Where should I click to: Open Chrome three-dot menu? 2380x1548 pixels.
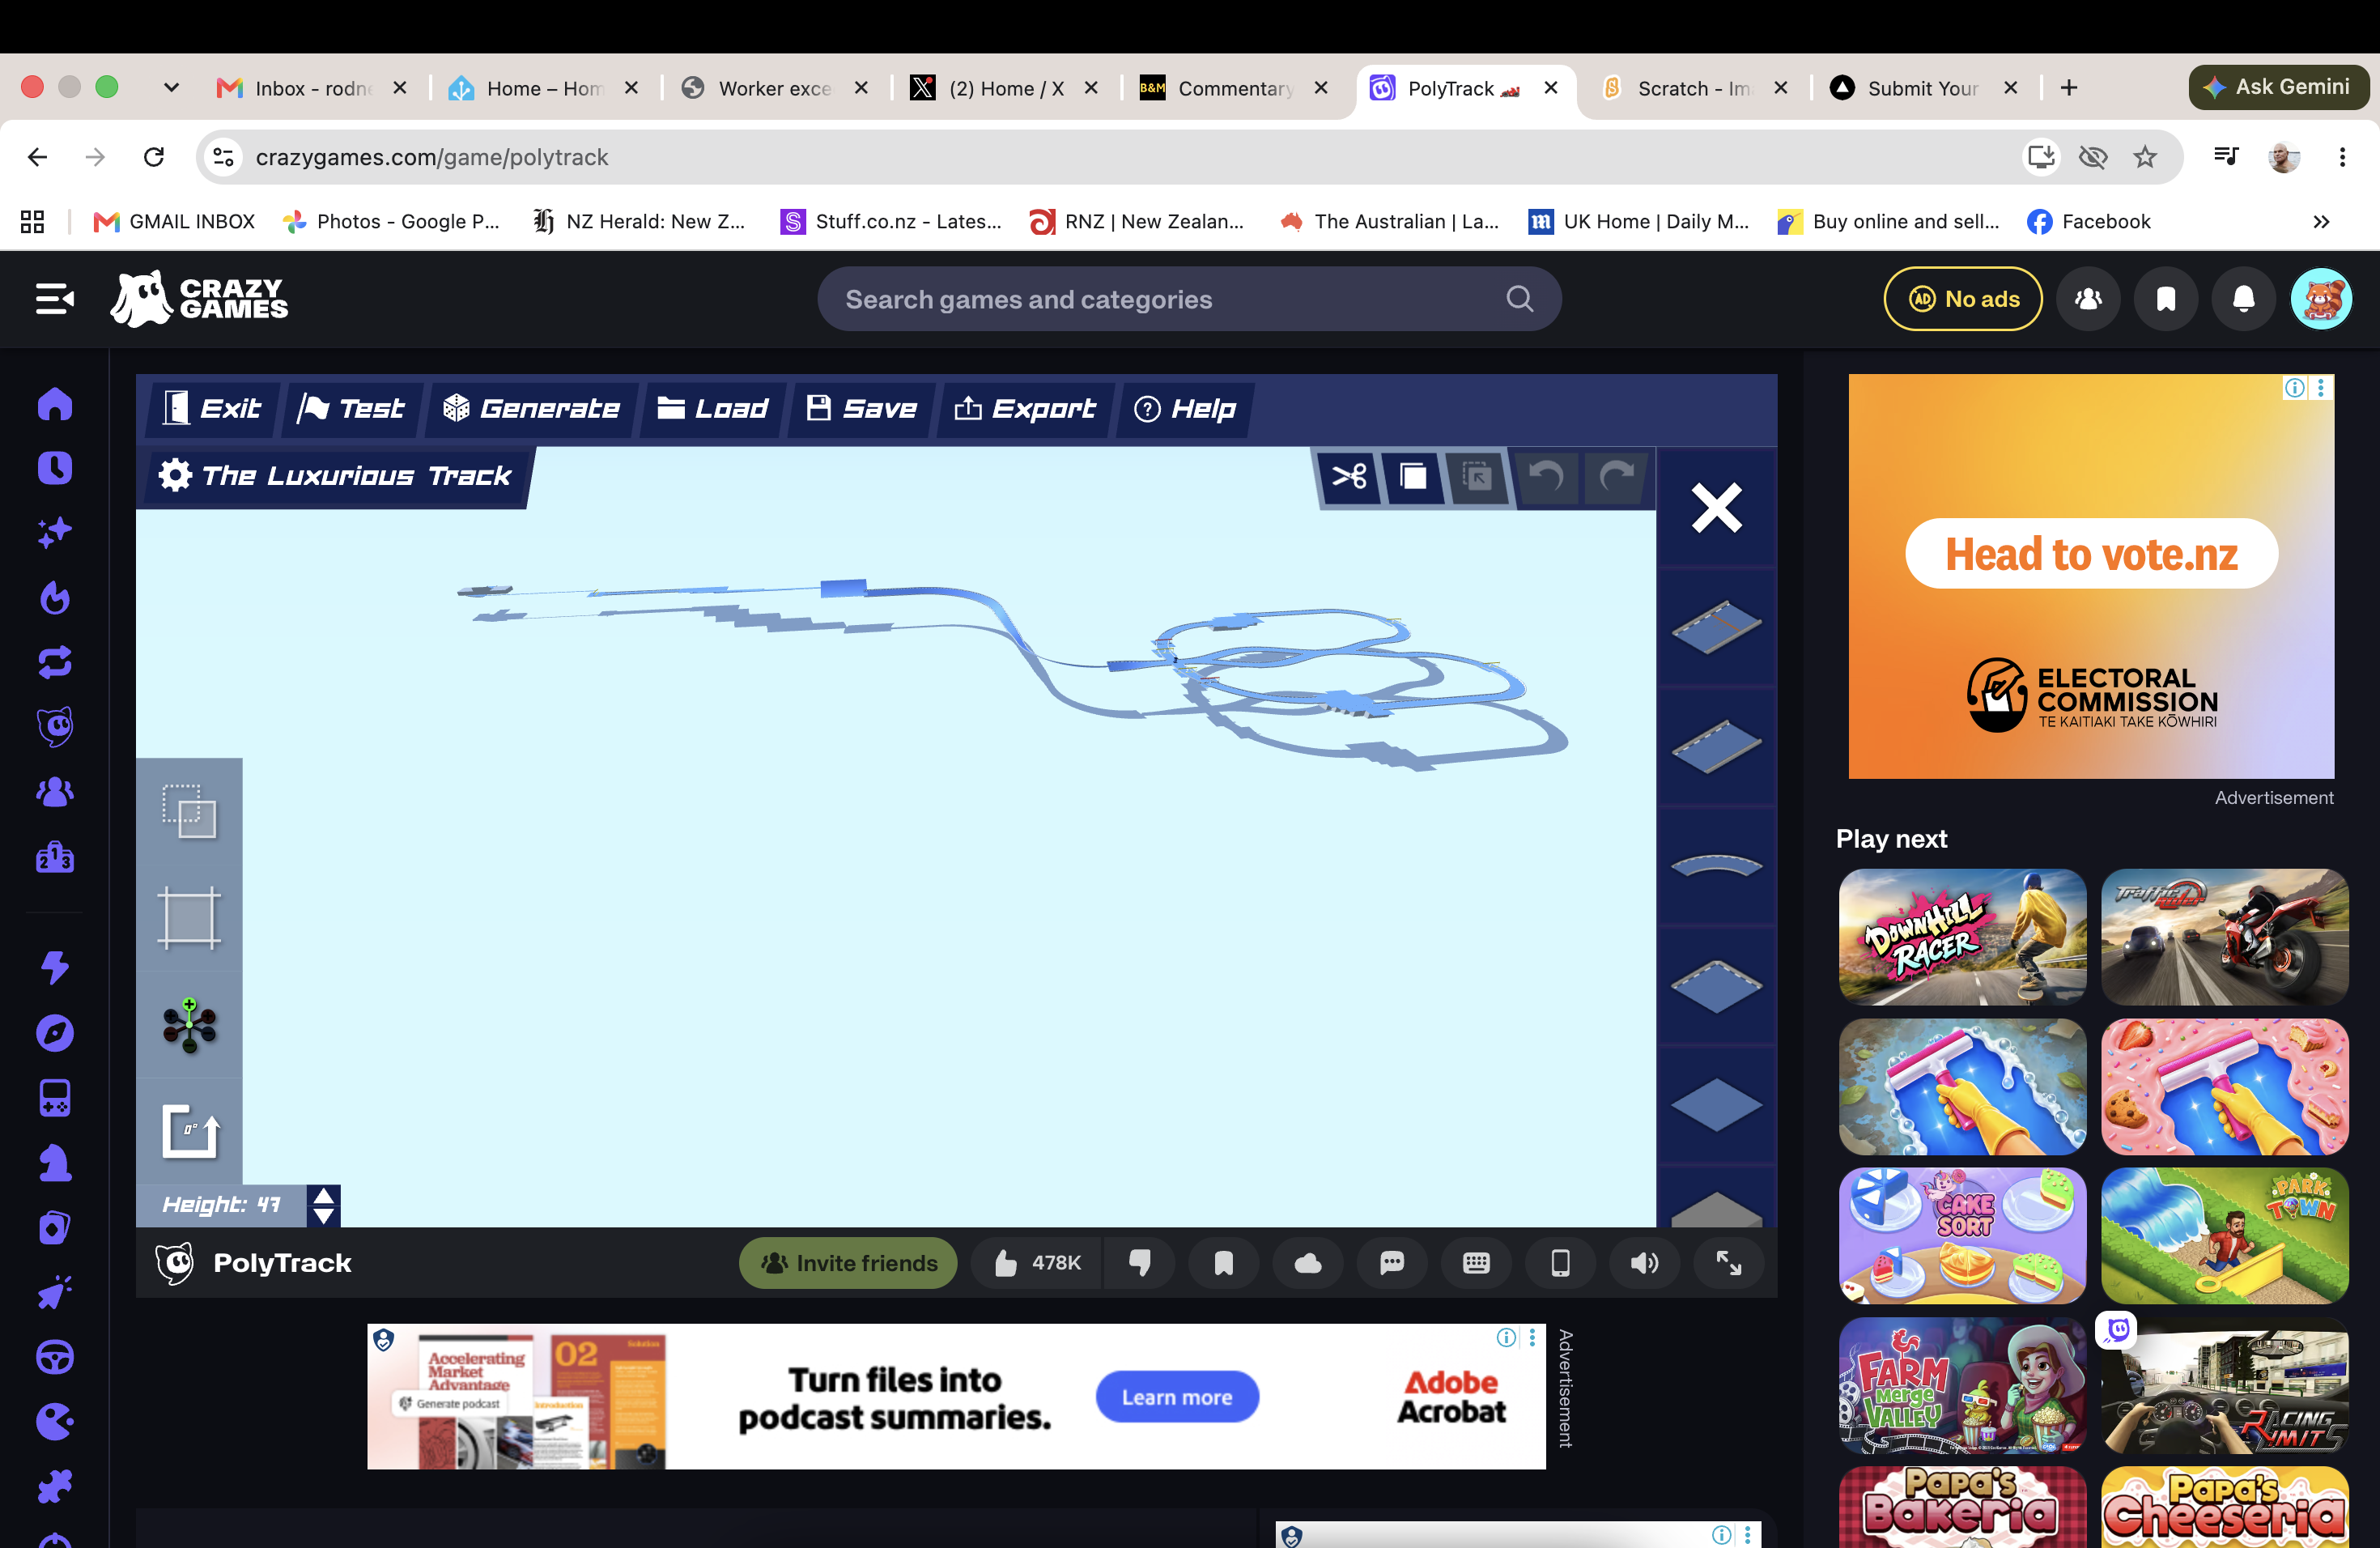point(2342,157)
